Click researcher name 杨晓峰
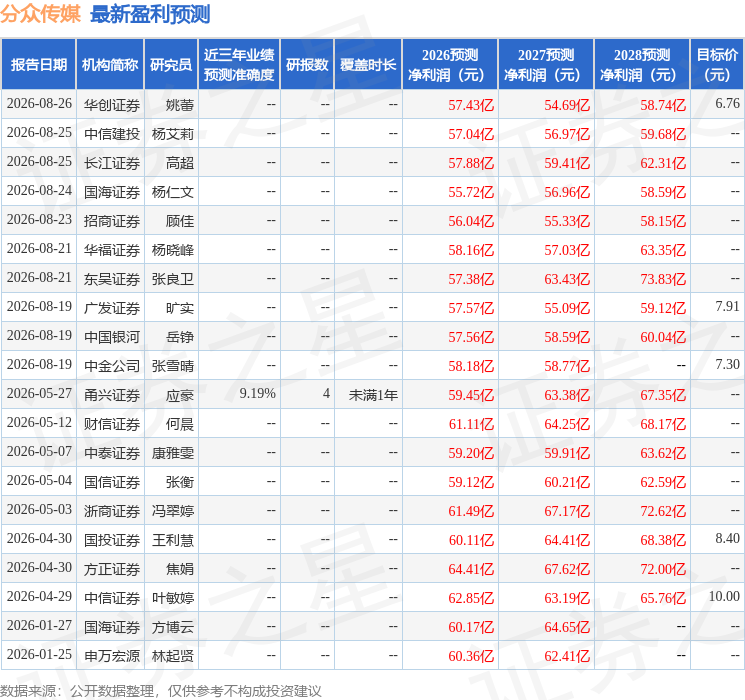This screenshot has width=745, height=700. click(x=172, y=250)
